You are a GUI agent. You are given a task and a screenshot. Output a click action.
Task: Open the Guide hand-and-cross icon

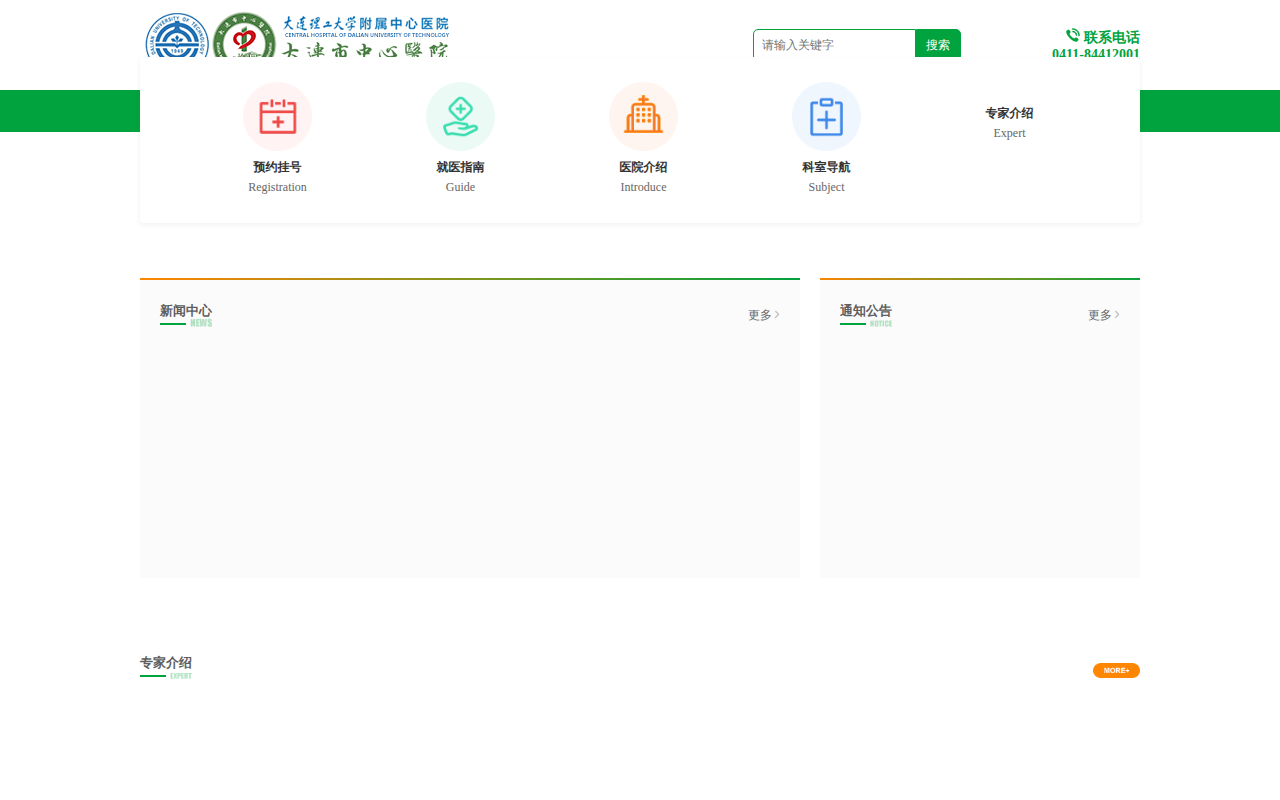point(460,116)
